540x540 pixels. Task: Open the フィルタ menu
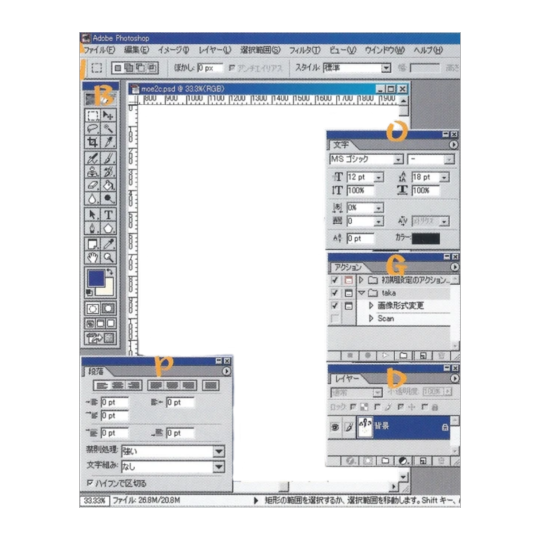coord(305,50)
